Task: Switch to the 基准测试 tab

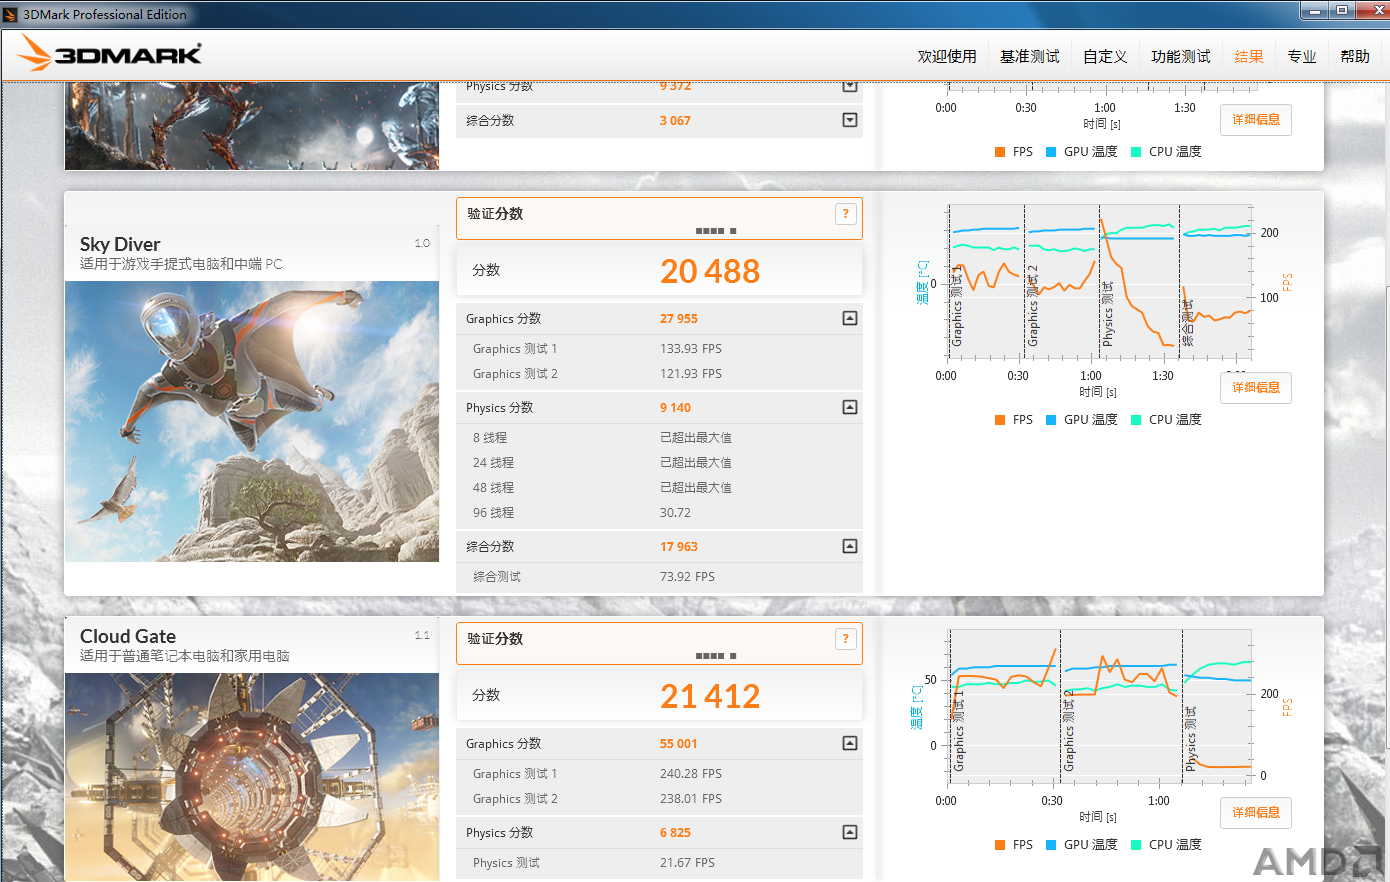Action: (x=1030, y=56)
